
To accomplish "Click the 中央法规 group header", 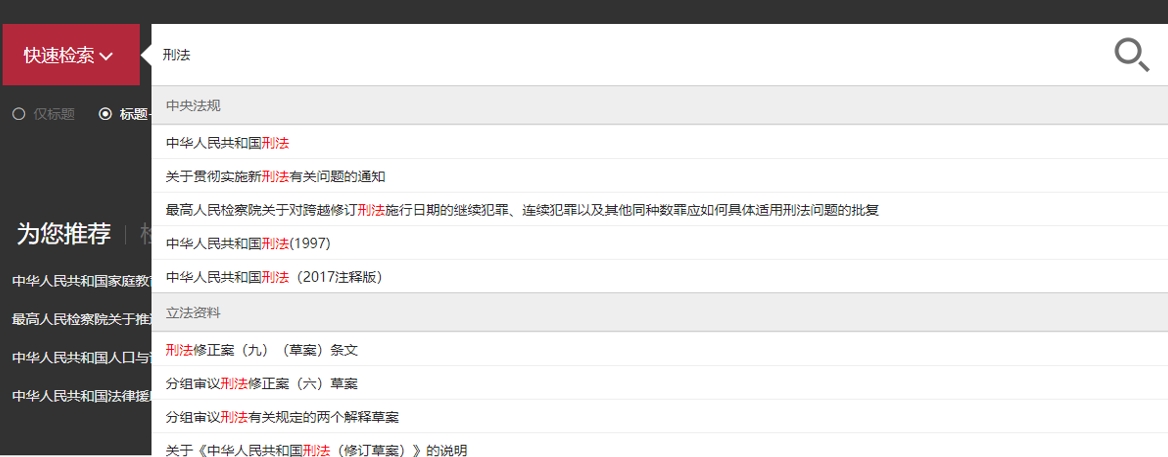I will [659, 106].
